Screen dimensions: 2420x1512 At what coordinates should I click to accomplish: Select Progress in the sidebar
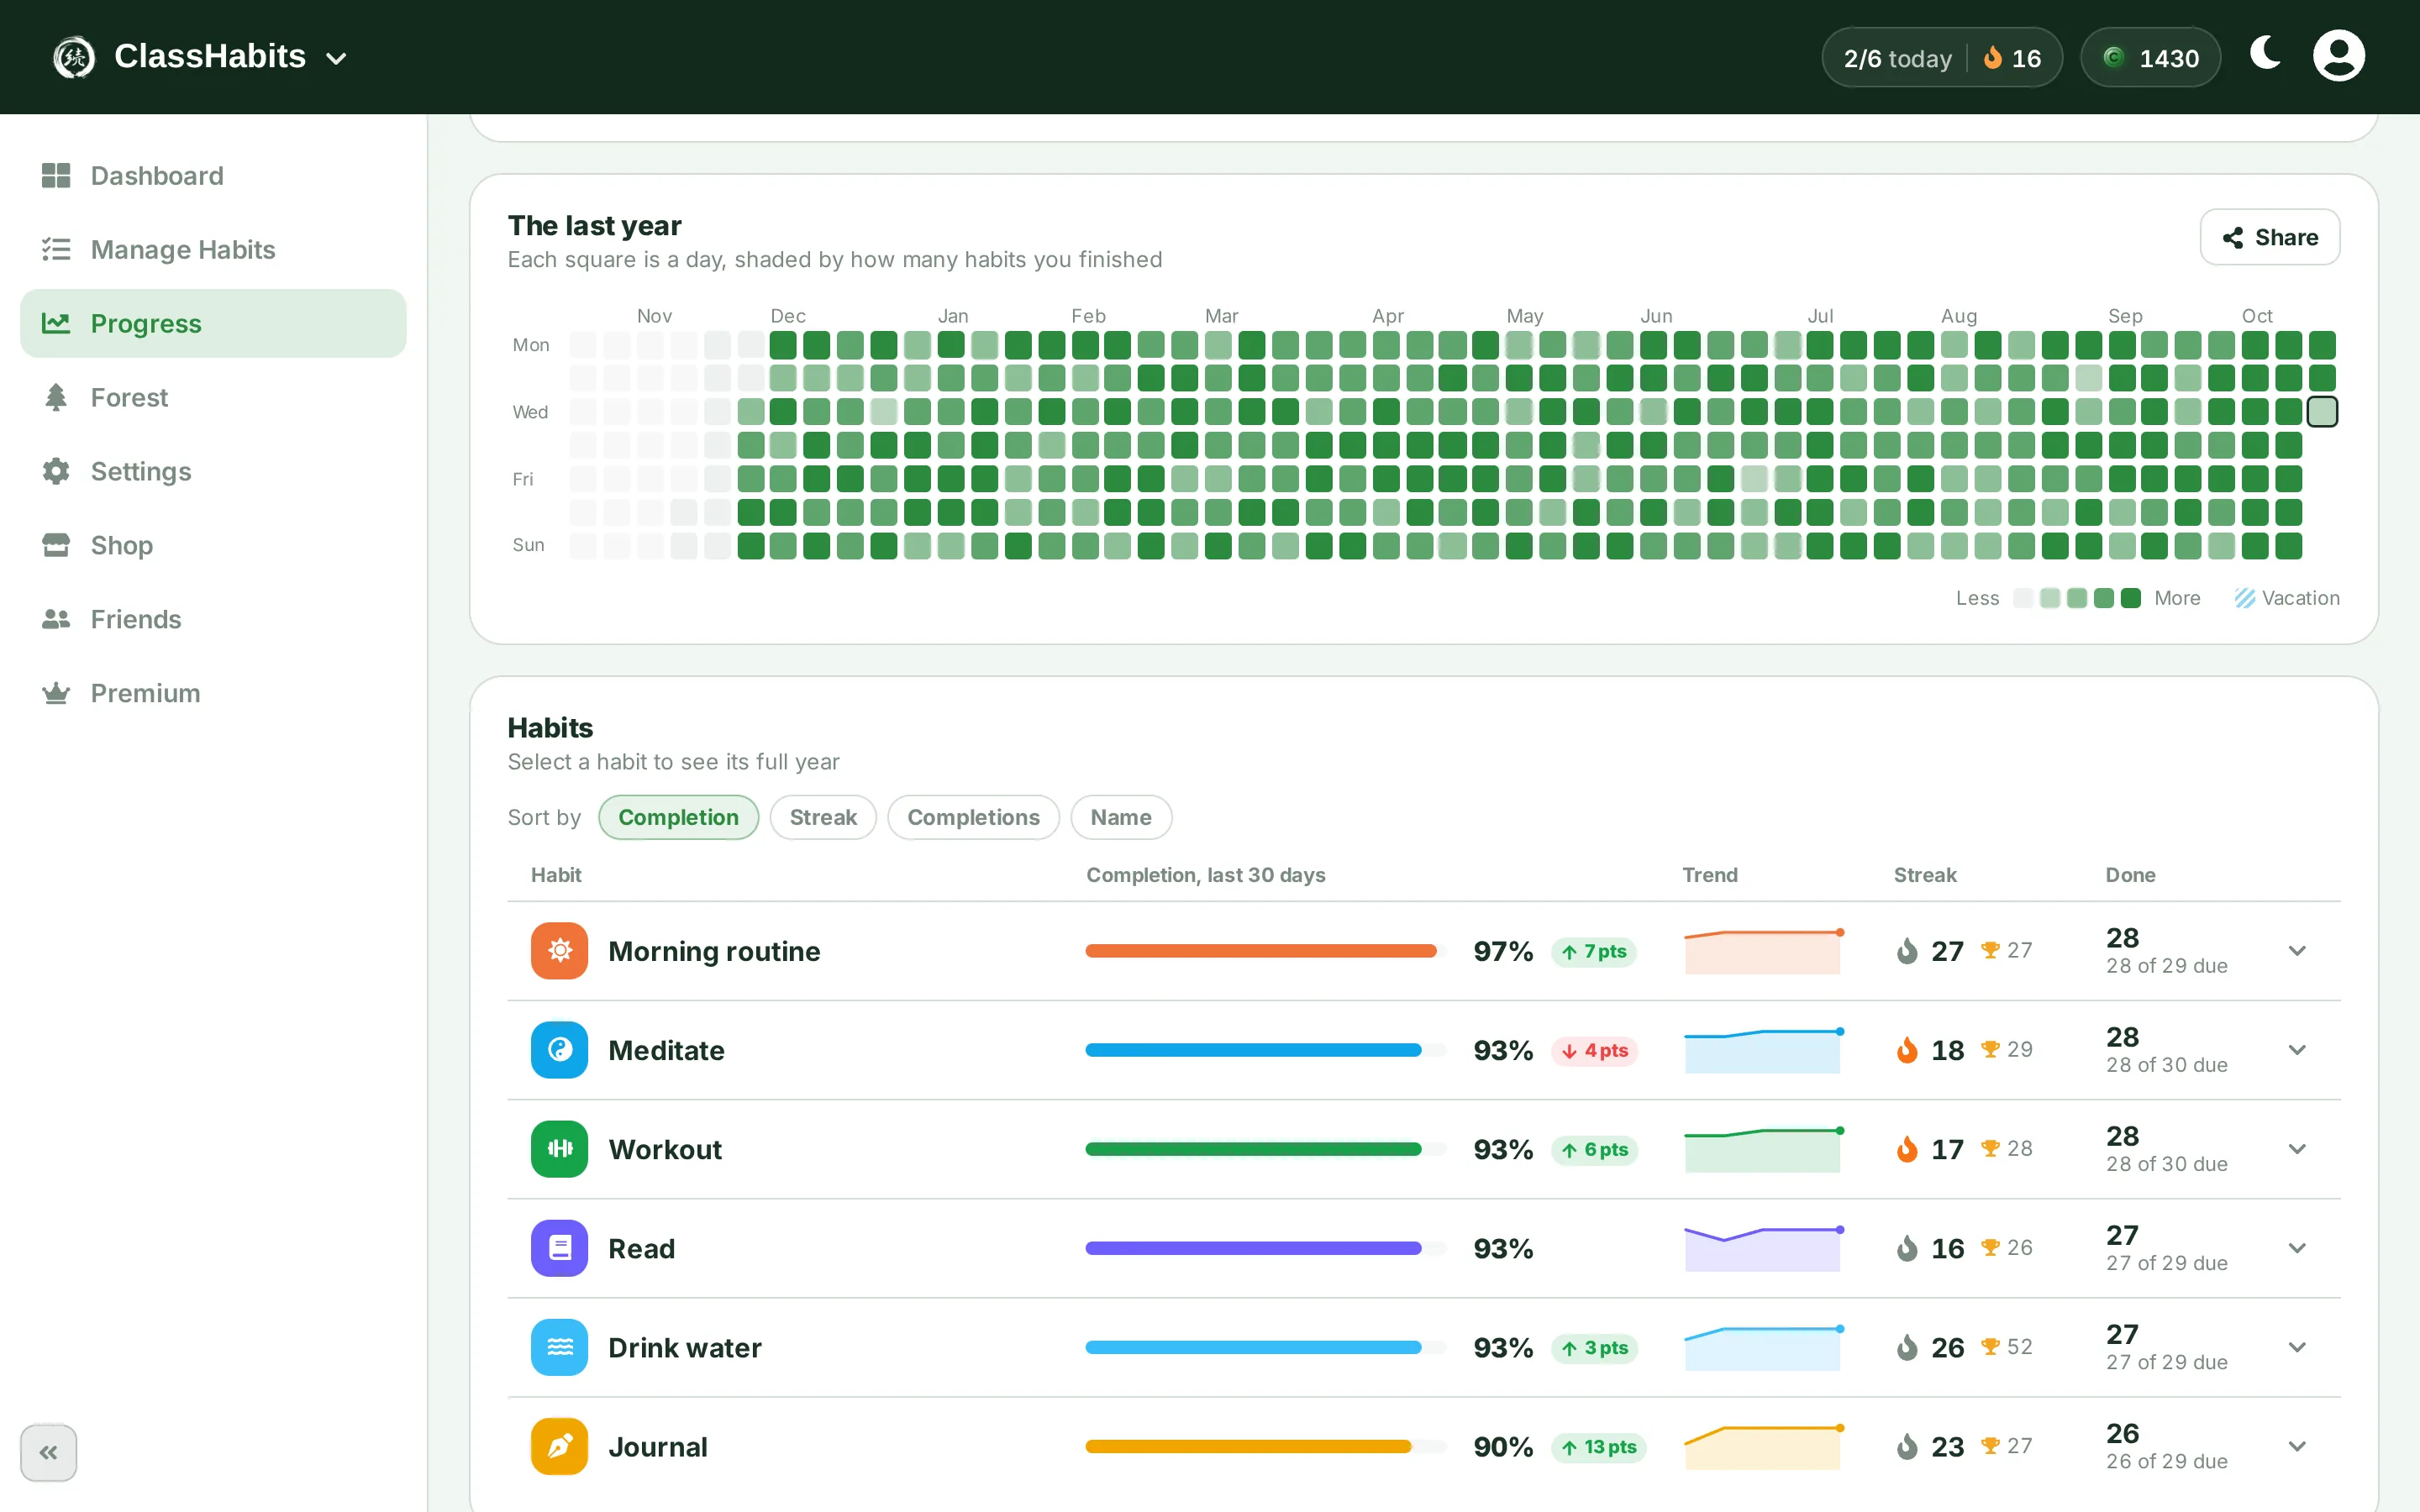213,323
